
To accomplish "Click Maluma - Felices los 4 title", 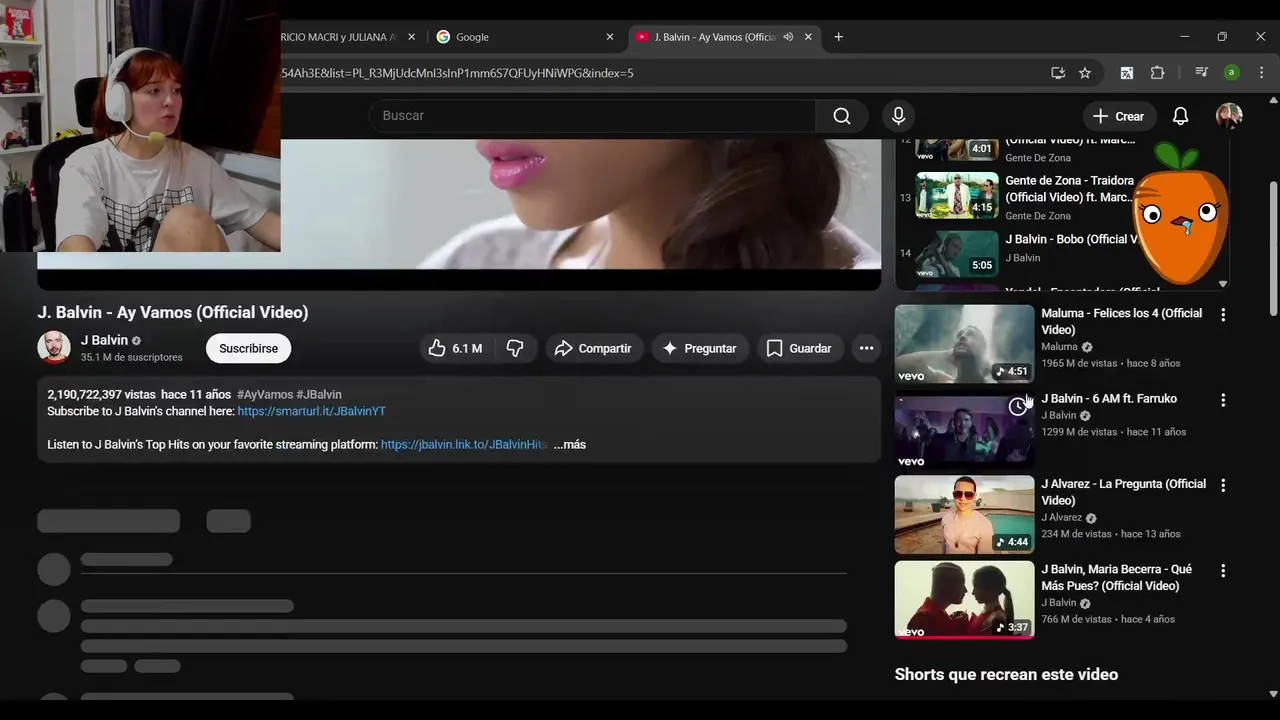I will point(1121,321).
